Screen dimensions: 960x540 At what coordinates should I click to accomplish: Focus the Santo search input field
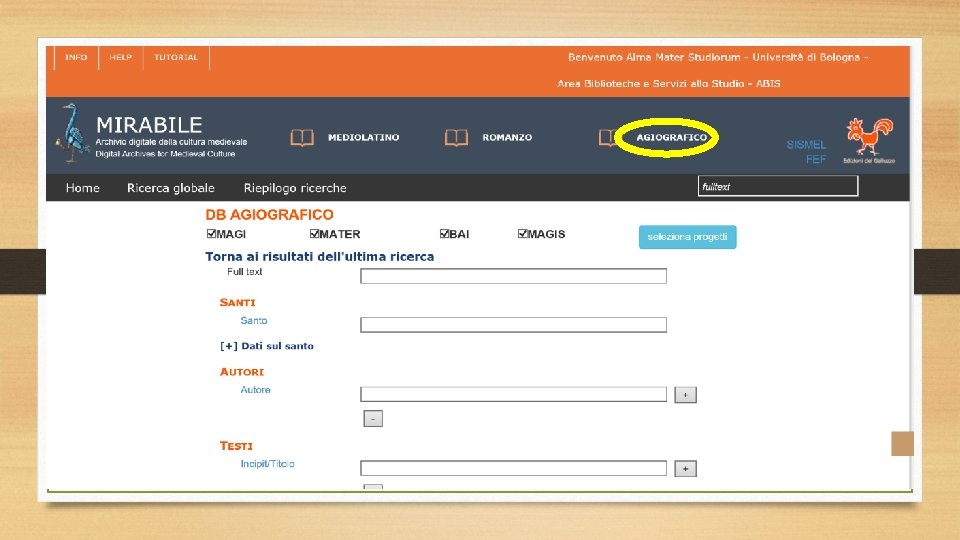pos(513,324)
